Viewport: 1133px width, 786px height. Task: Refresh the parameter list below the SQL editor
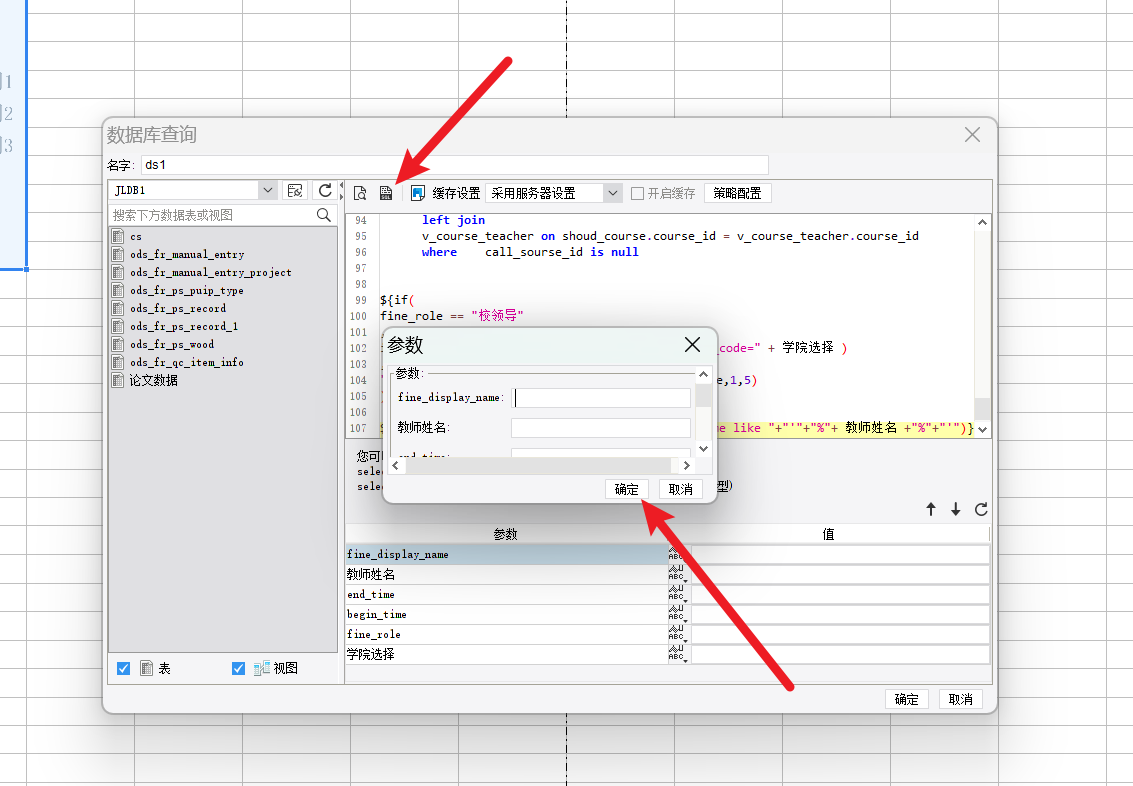click(x=981, y=509)
